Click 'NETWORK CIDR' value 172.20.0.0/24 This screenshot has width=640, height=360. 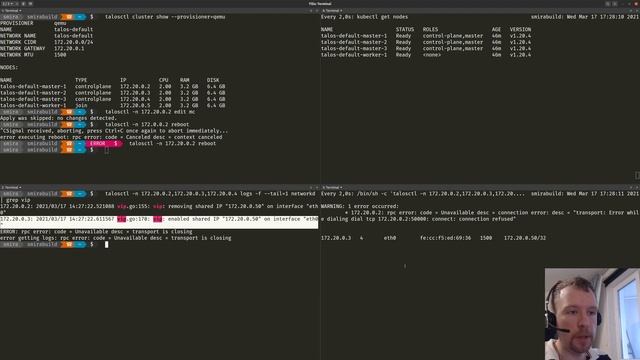click(73, 42)
